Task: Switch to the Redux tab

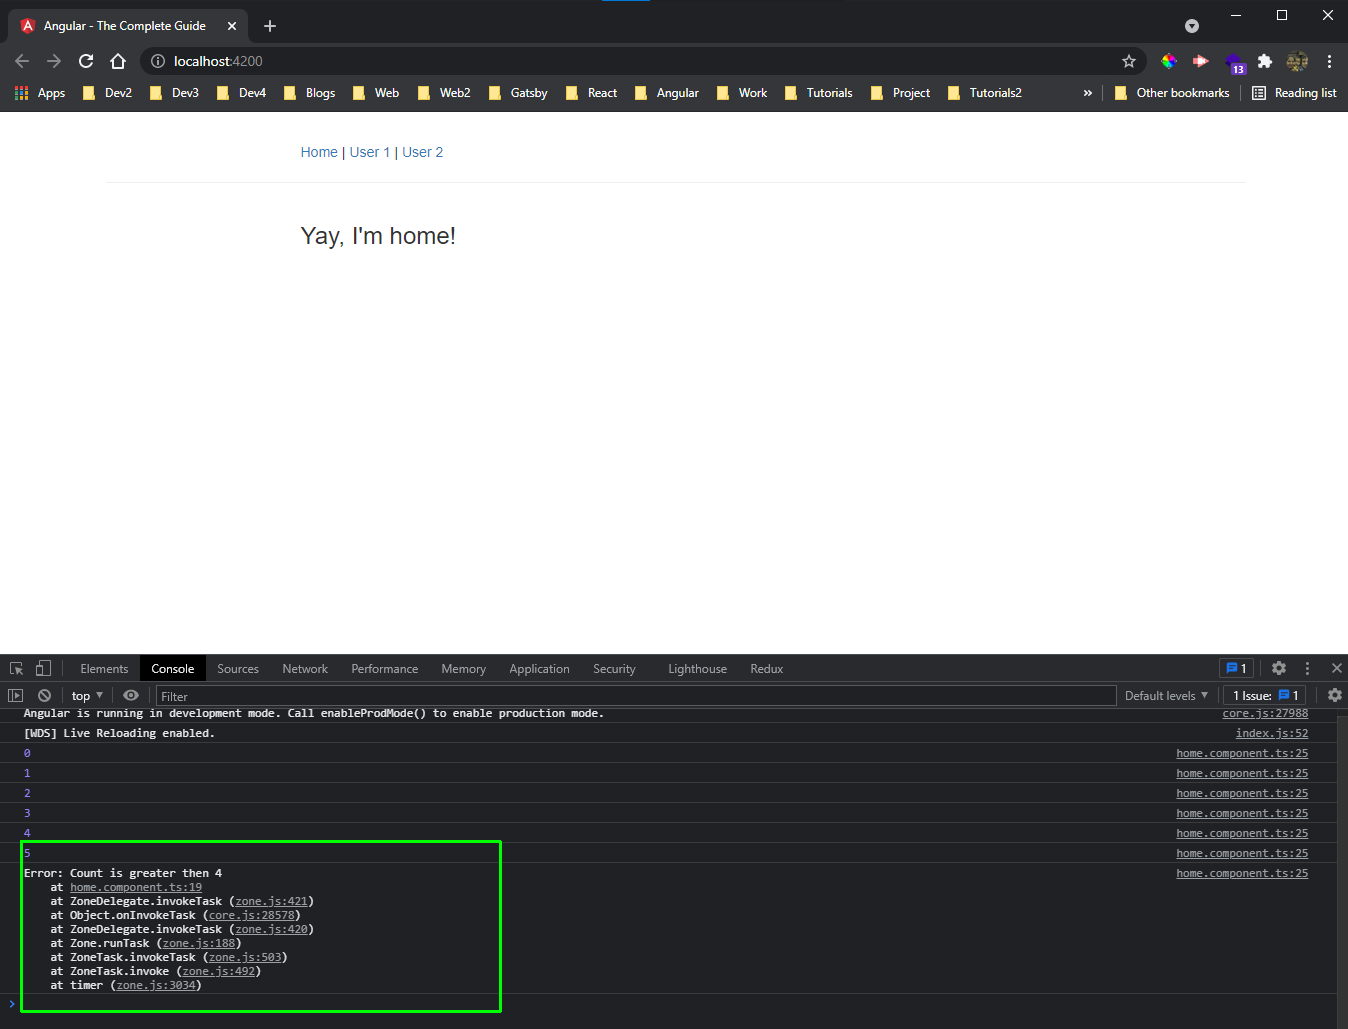Action: tap(767, 668)
